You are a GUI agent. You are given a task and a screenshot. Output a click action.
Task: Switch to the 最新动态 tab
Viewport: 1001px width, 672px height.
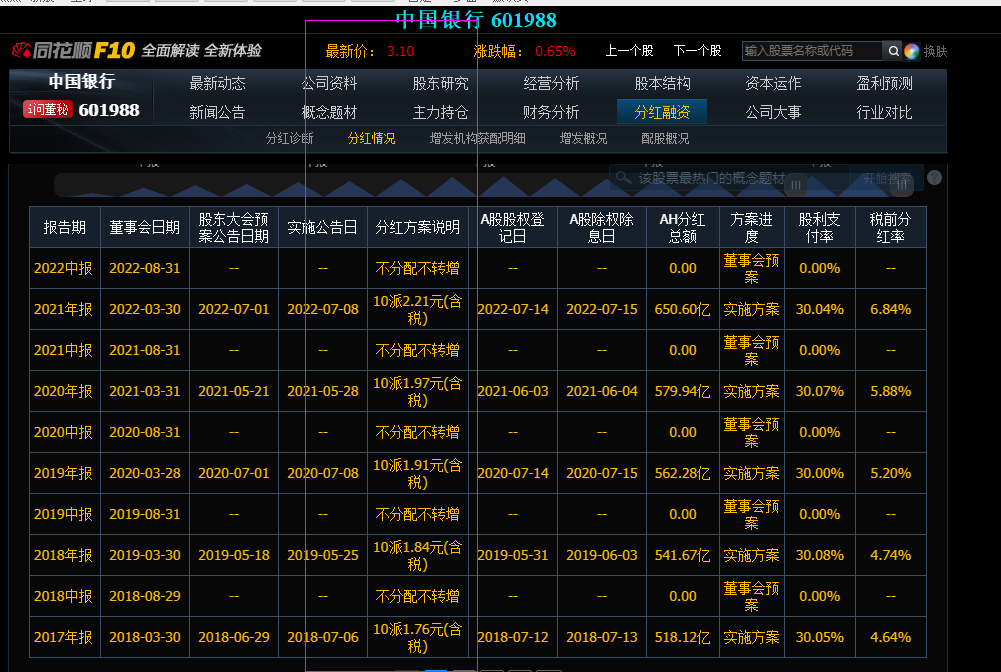[x=217, y=84]
